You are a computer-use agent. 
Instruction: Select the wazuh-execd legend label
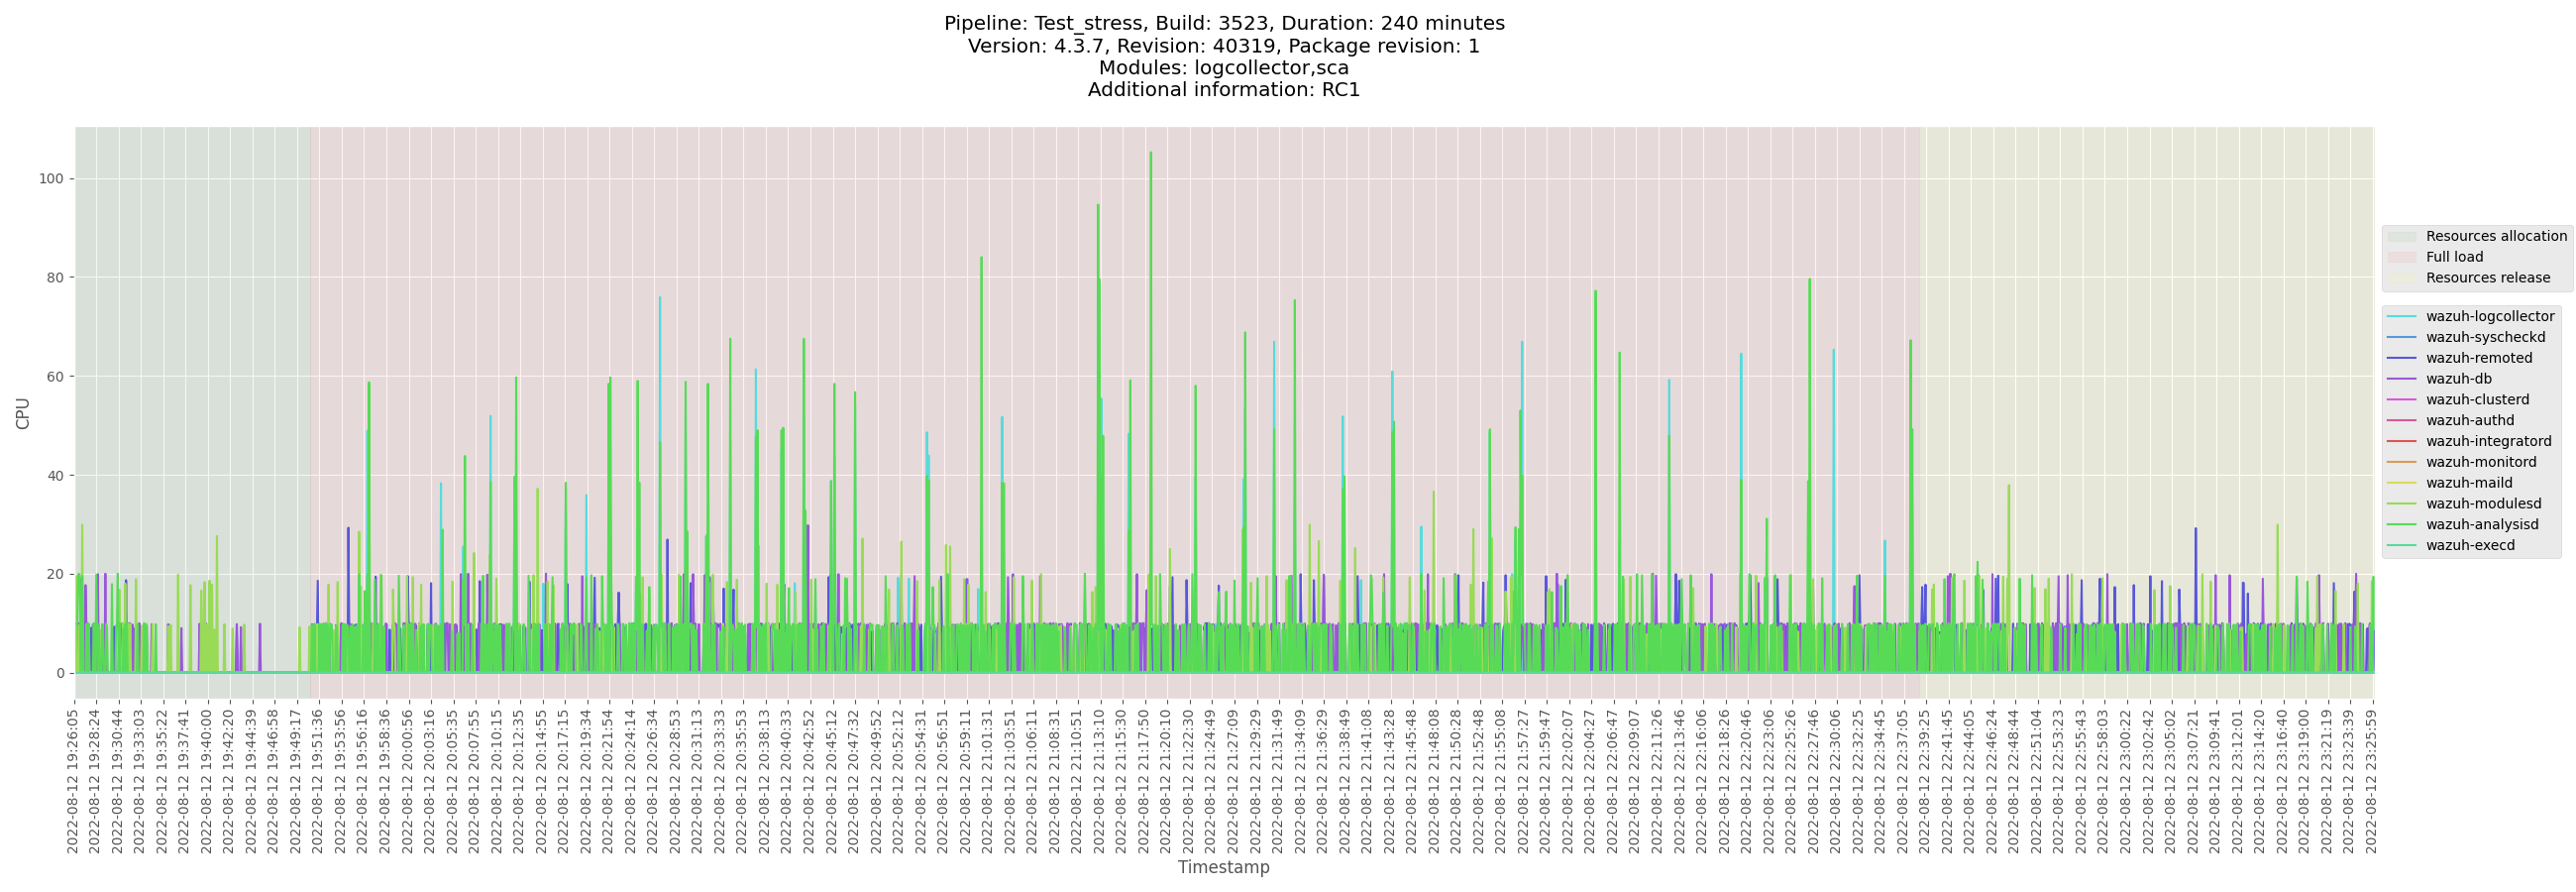[x=2469, y=546]
